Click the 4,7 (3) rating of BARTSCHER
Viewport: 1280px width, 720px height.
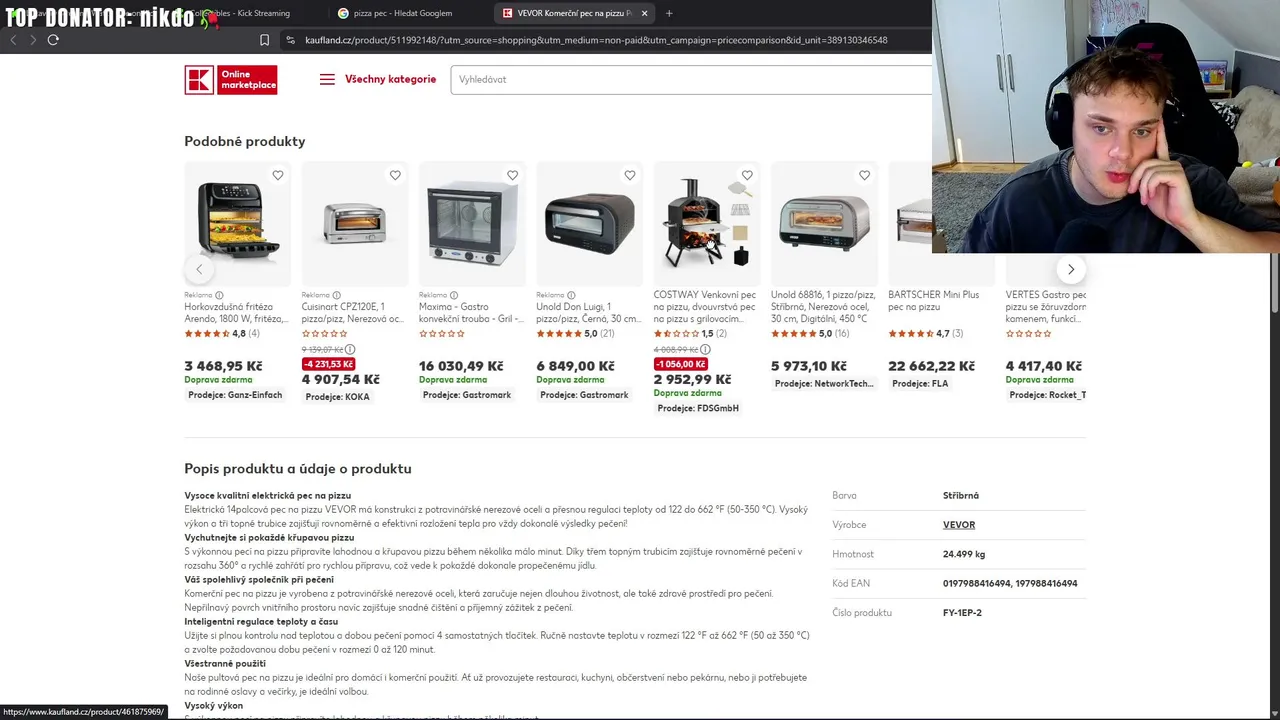(926, 333)
